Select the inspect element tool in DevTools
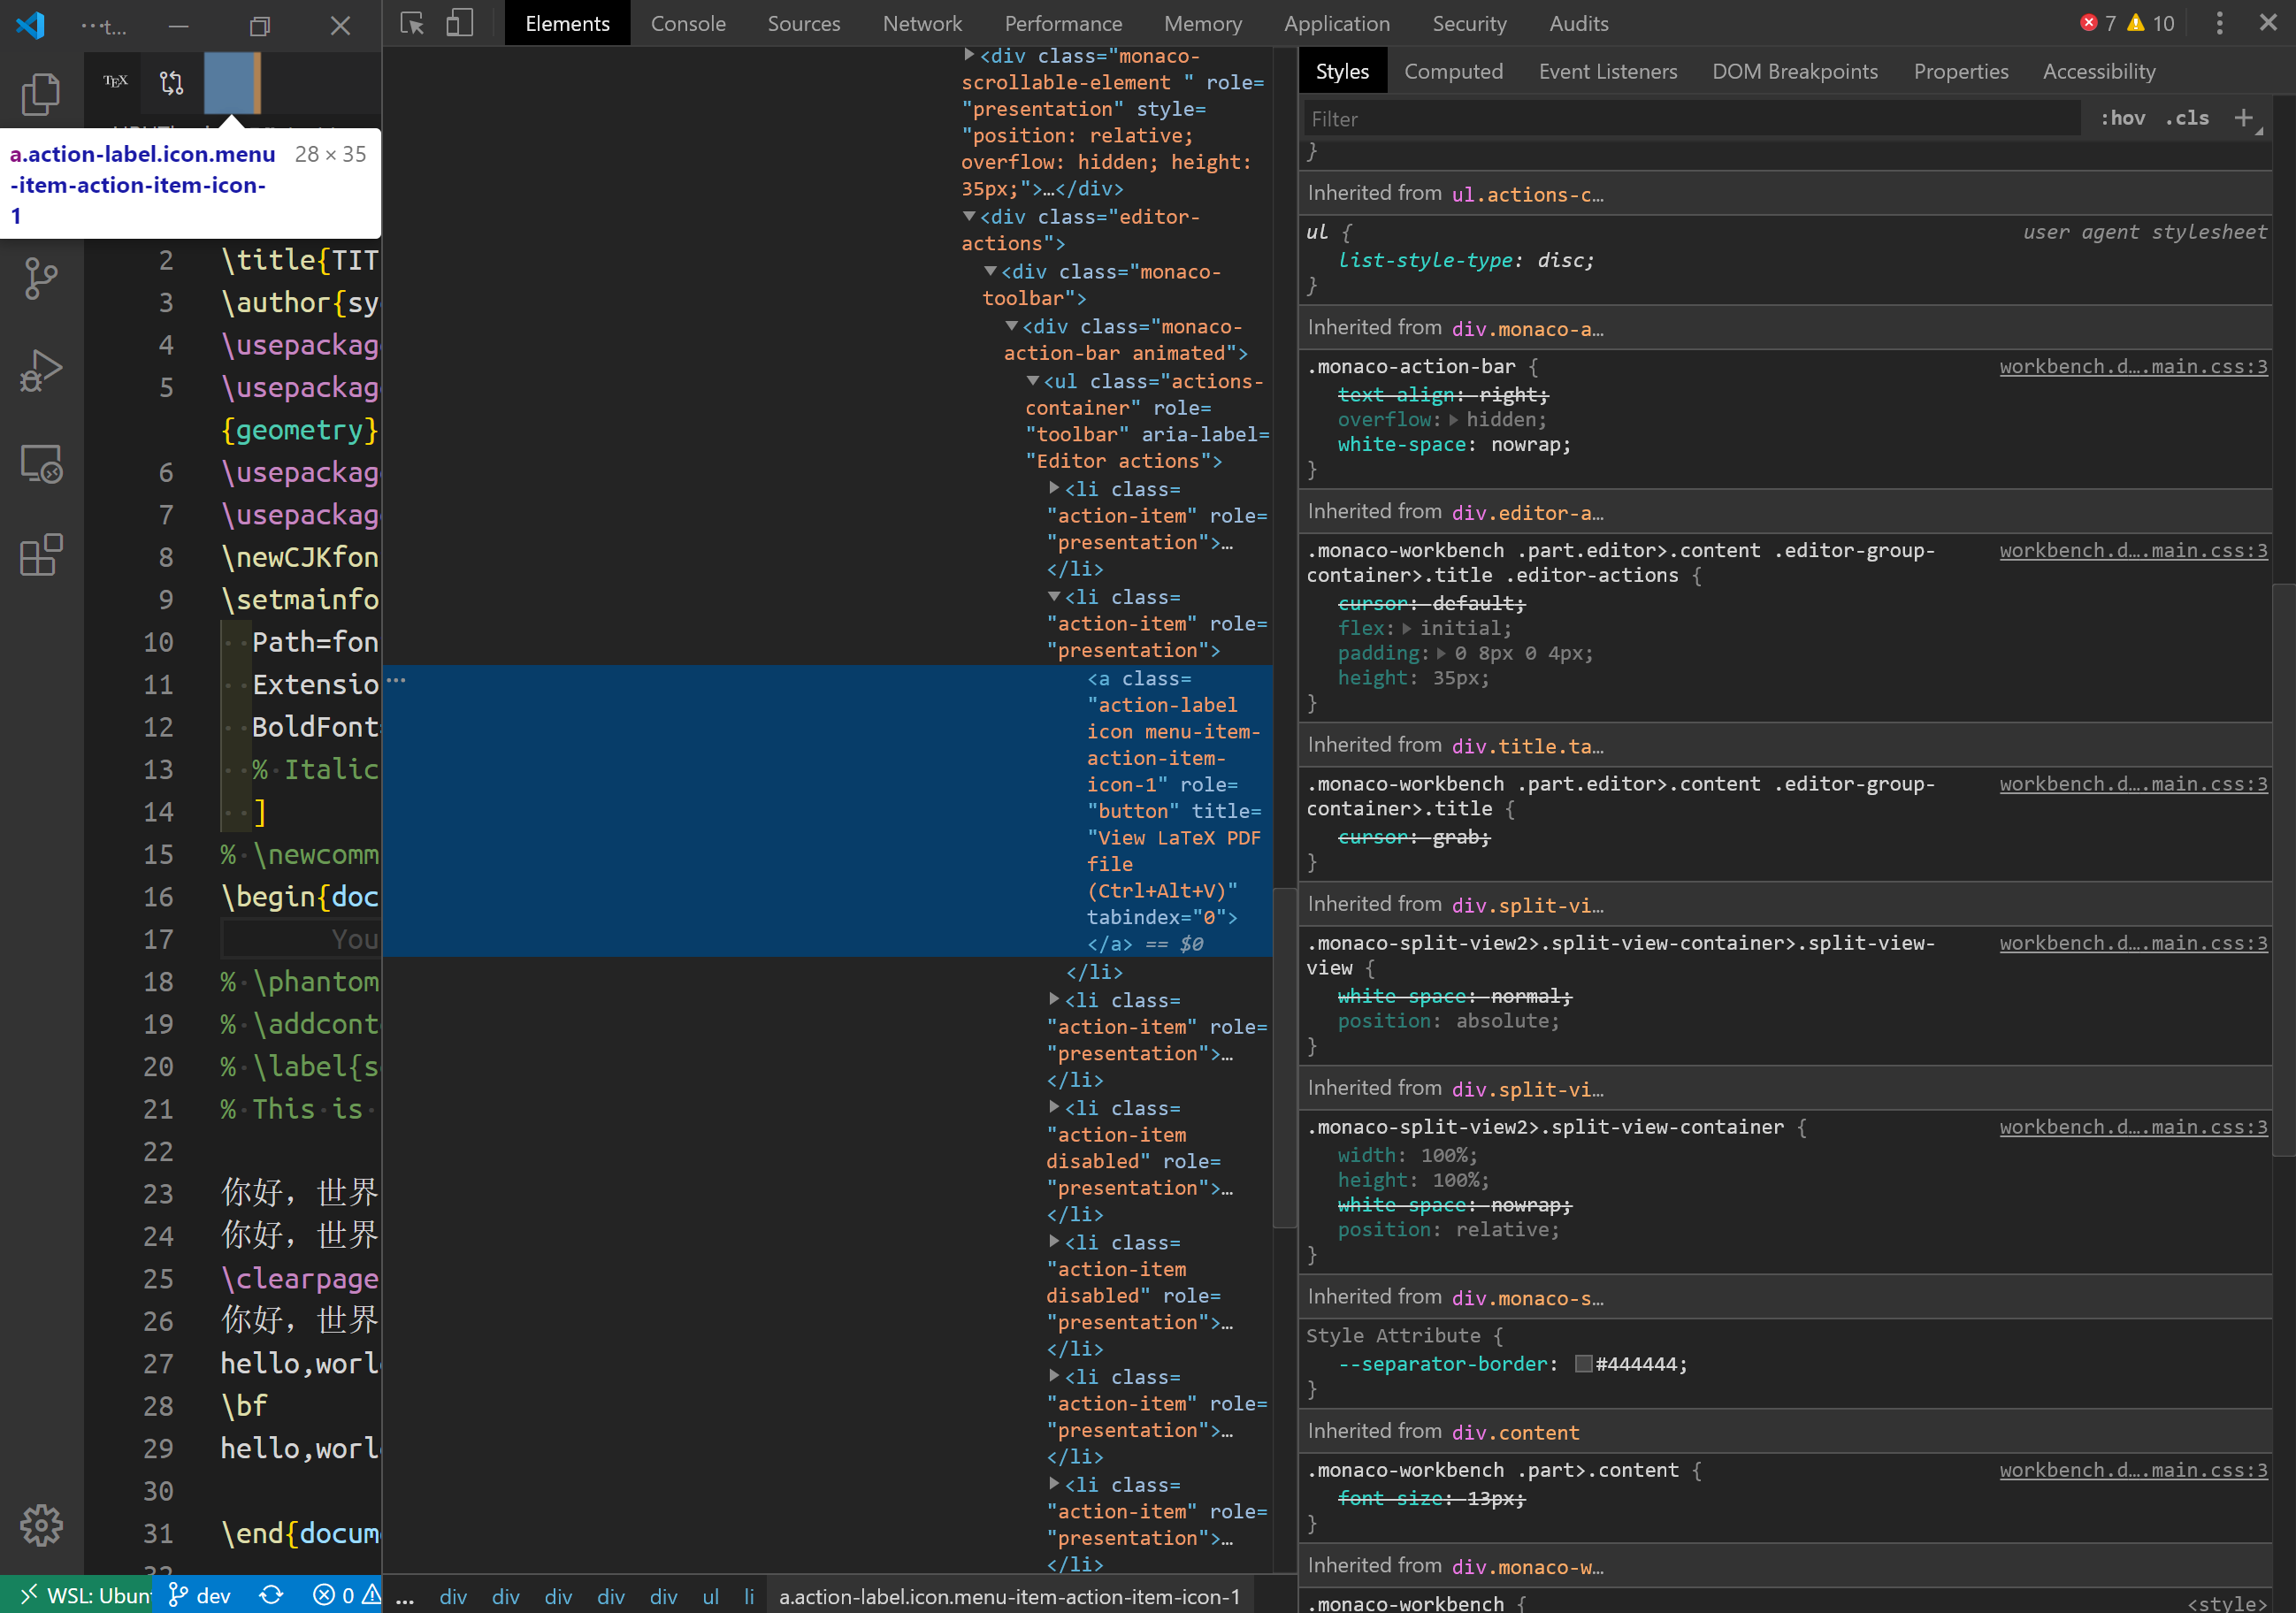The image size is (2296, 1613). tap(411, 23)
